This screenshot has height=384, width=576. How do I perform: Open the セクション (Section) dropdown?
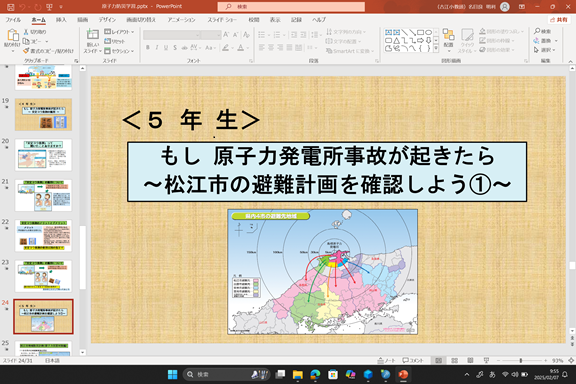point(119,51)
